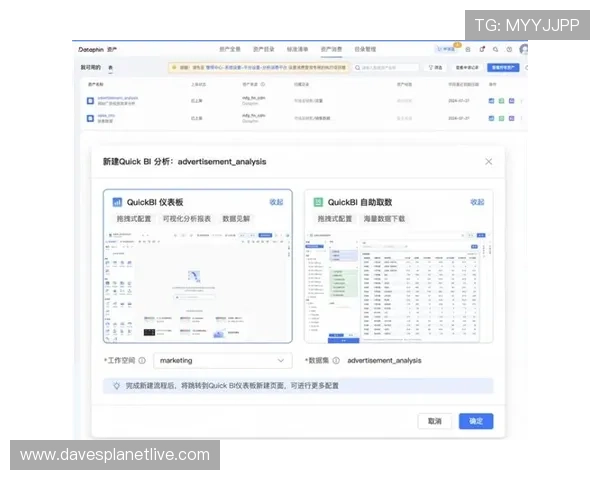Image resolution: width=600 pixels, height=480 pixels.
Task: Click the warning icon on the yellow banner
Action: pos(174,68)
